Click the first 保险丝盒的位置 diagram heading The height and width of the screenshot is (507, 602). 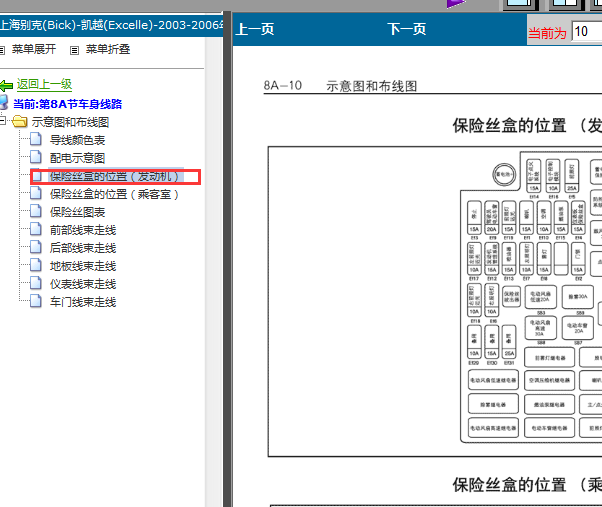point(527,126)
